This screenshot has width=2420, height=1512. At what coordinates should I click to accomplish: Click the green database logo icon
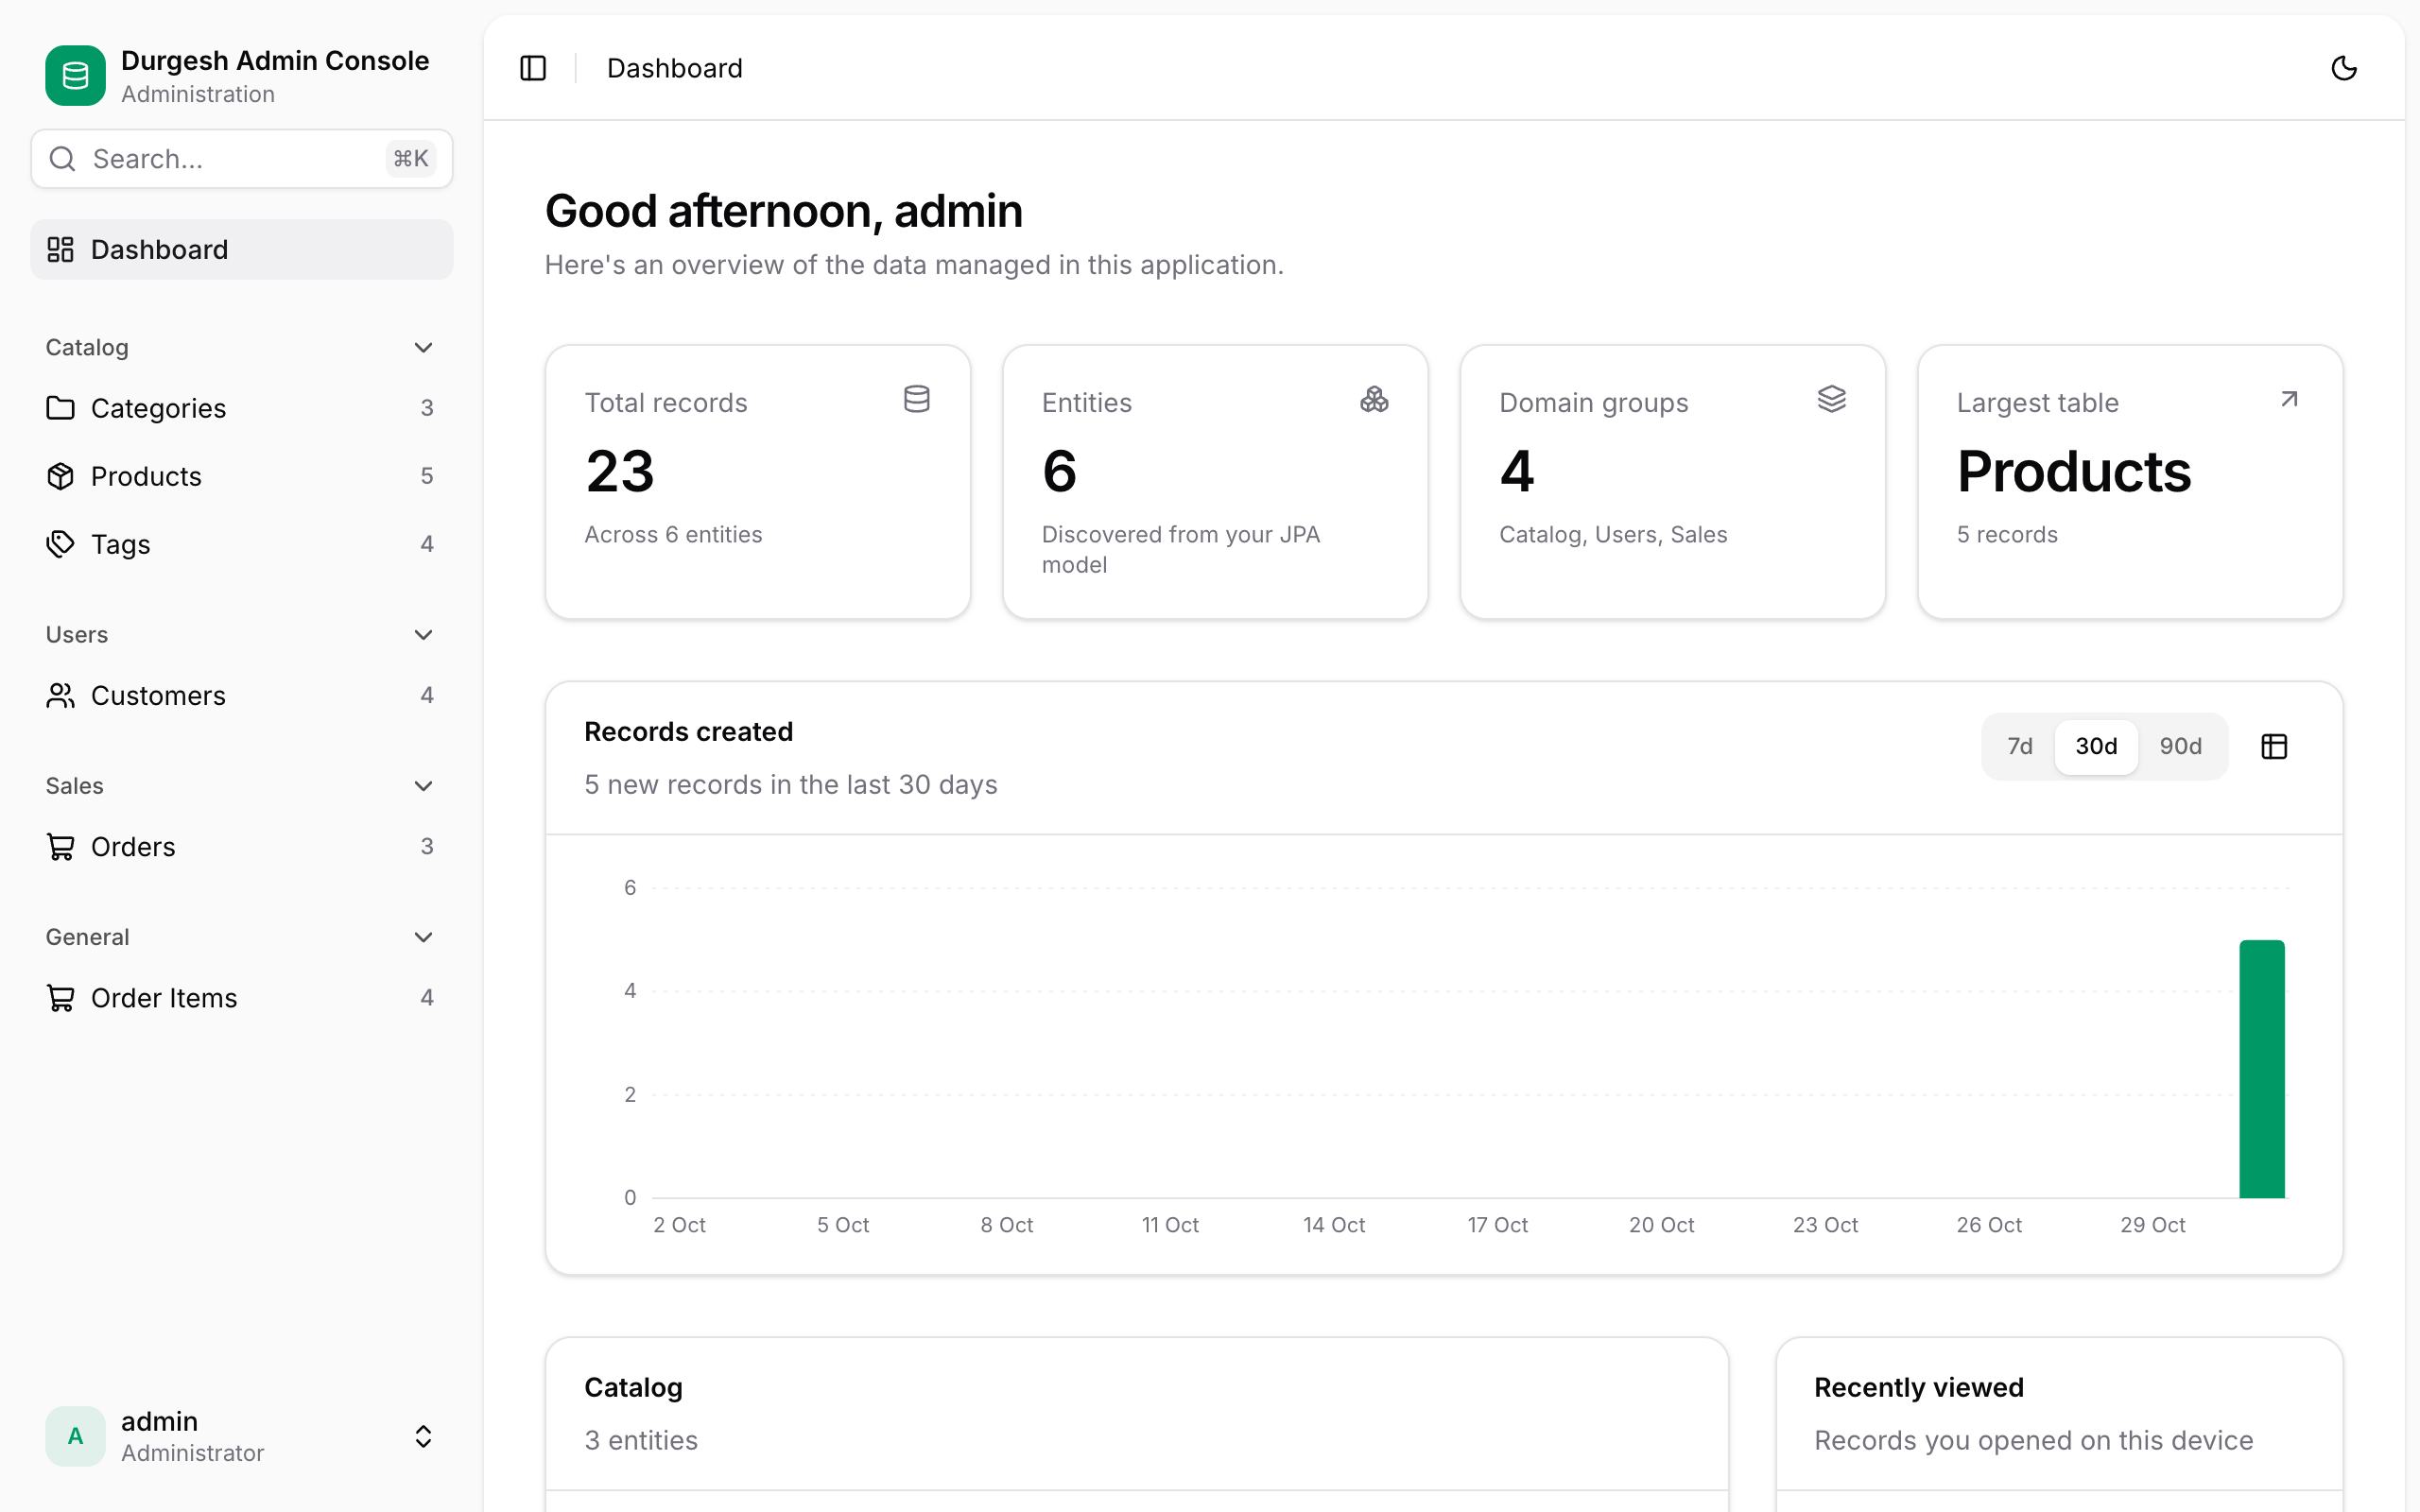pos(75,75)
